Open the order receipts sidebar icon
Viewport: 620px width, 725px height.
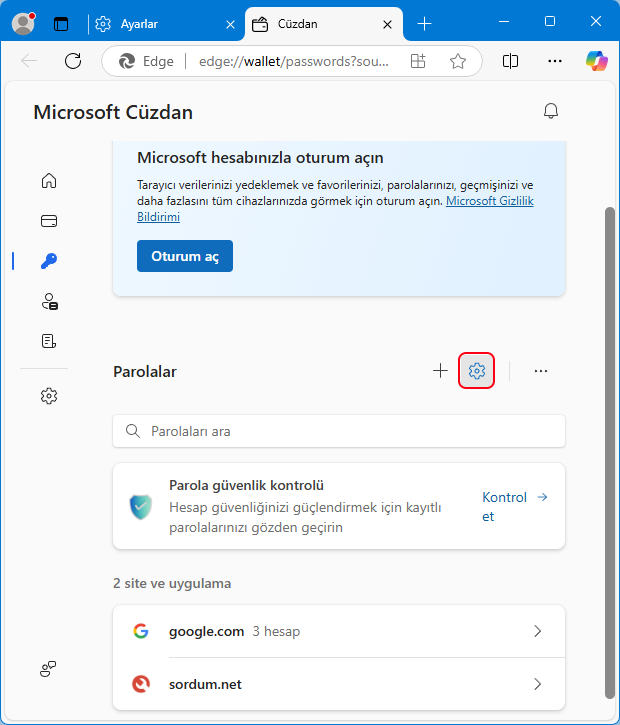point(49,341)
